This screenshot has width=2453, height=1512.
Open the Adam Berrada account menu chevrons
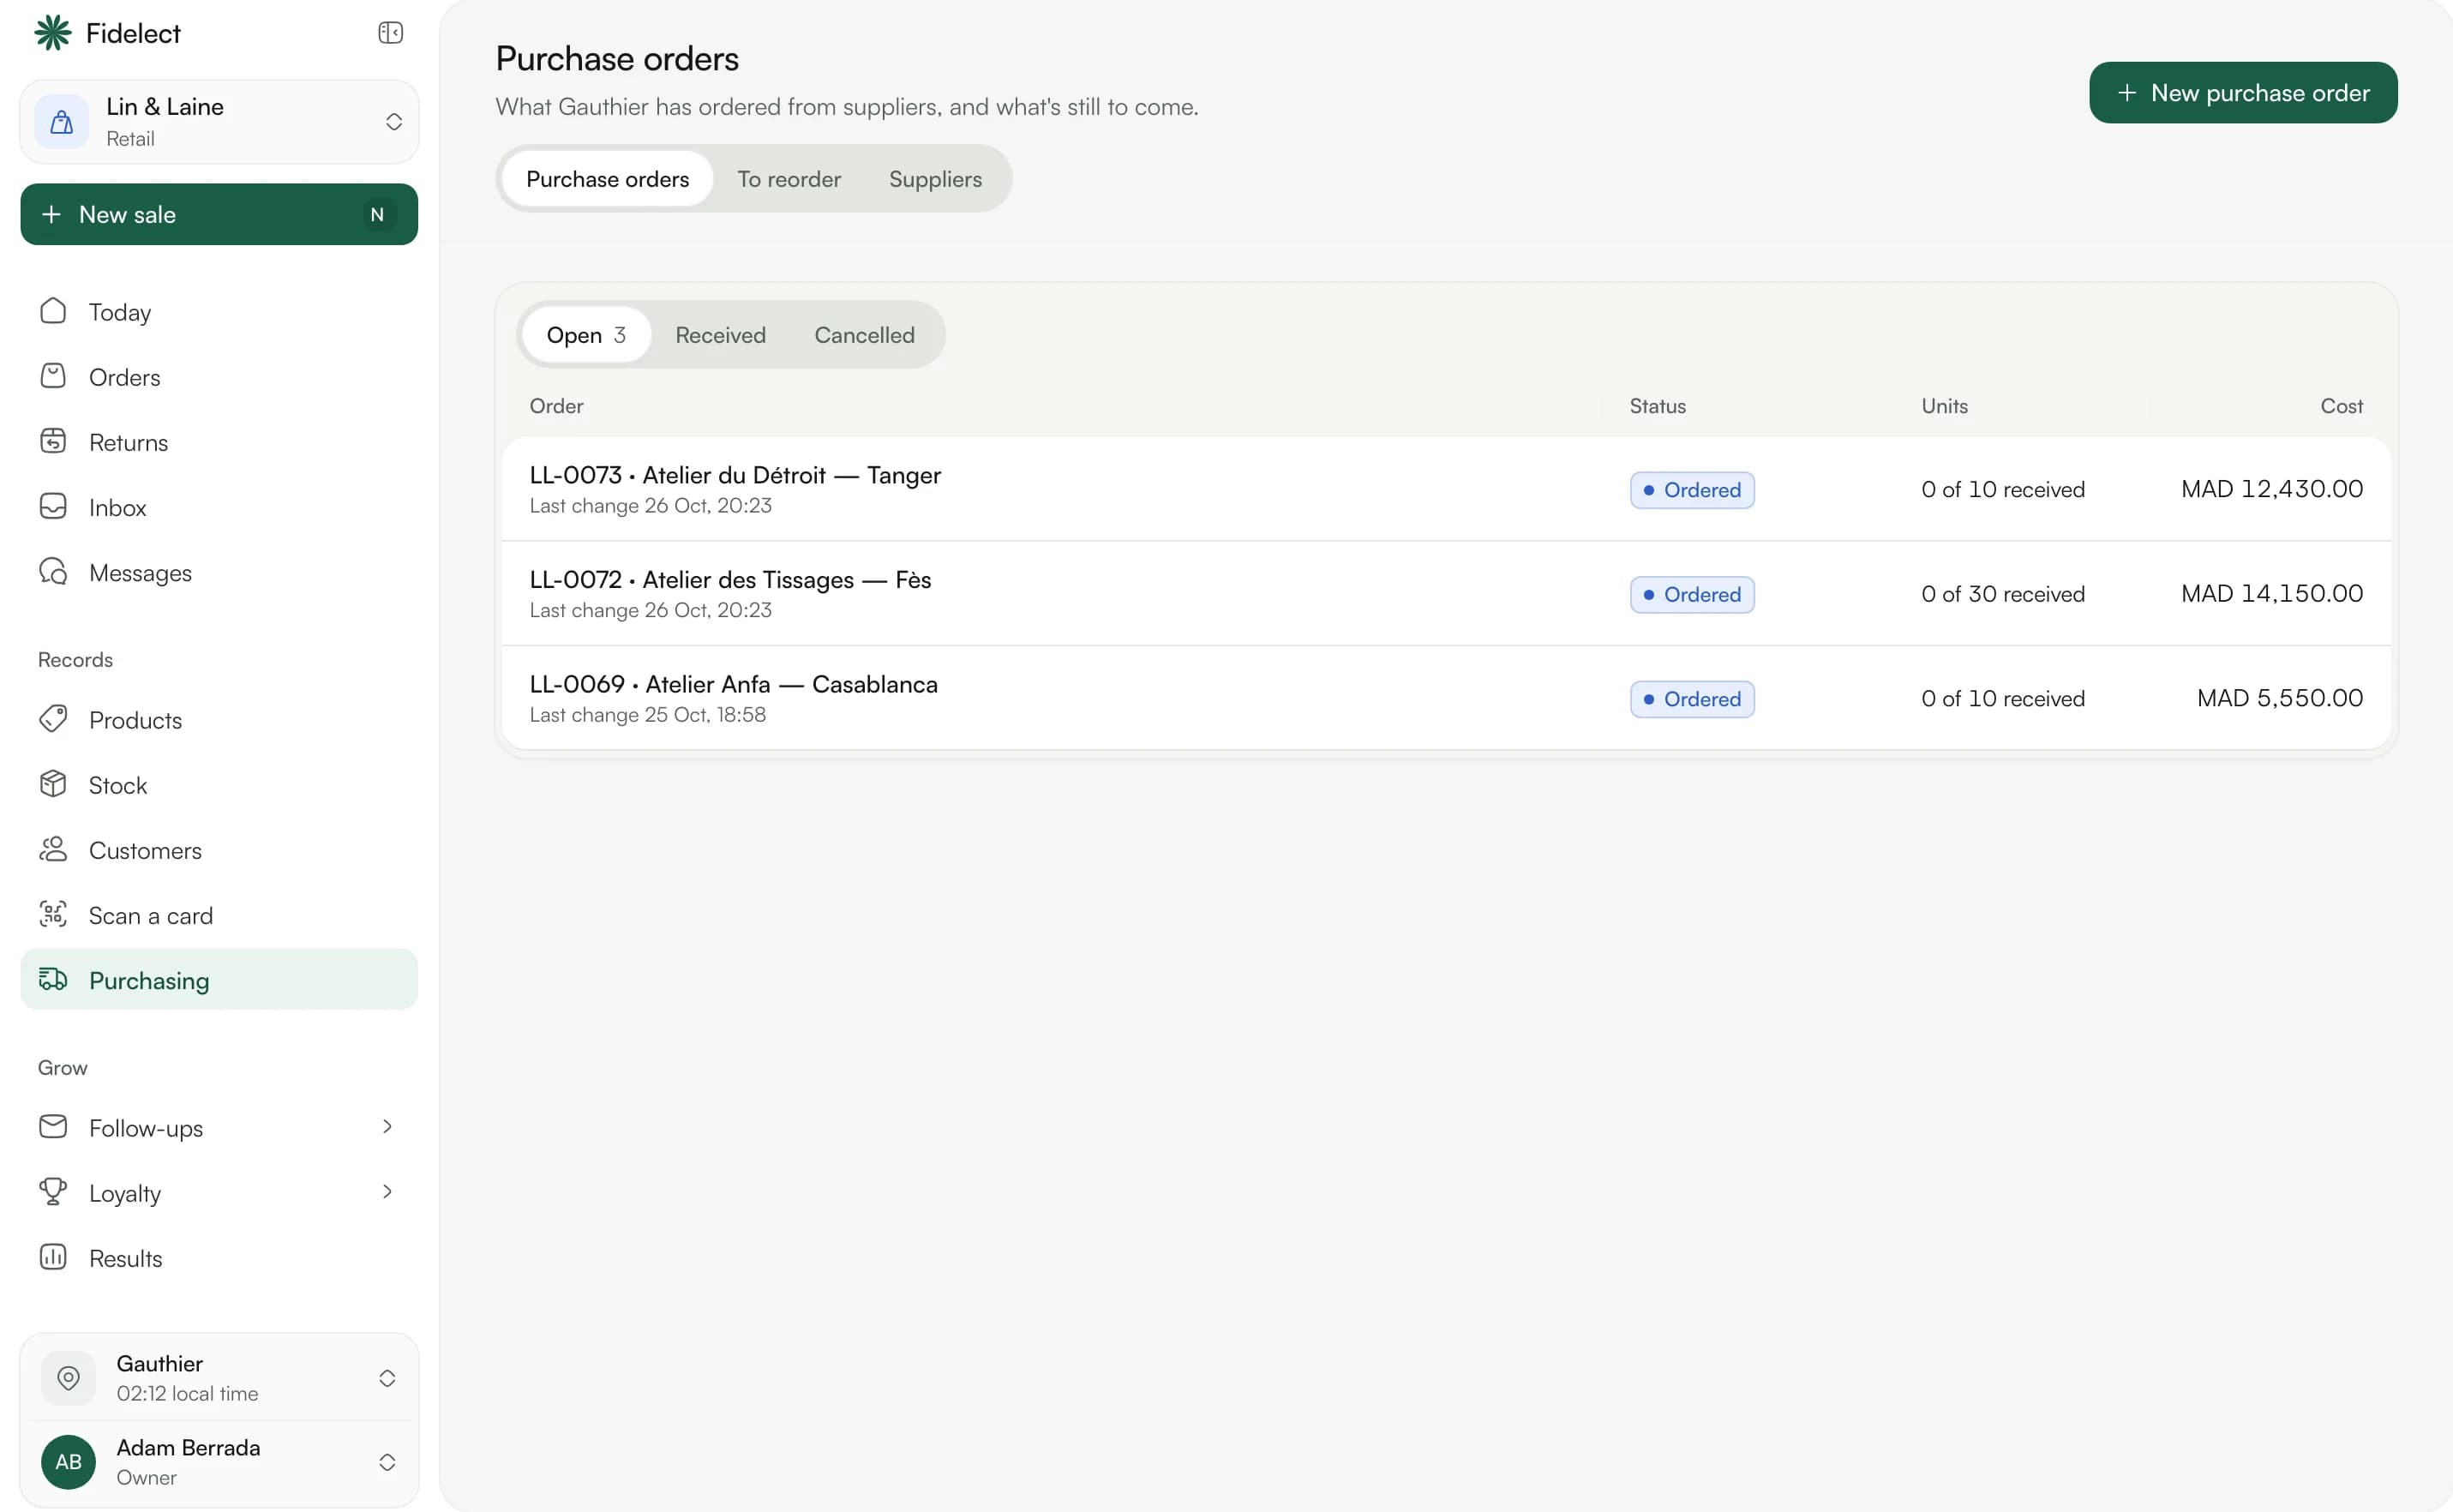(x=387, y=1462)
